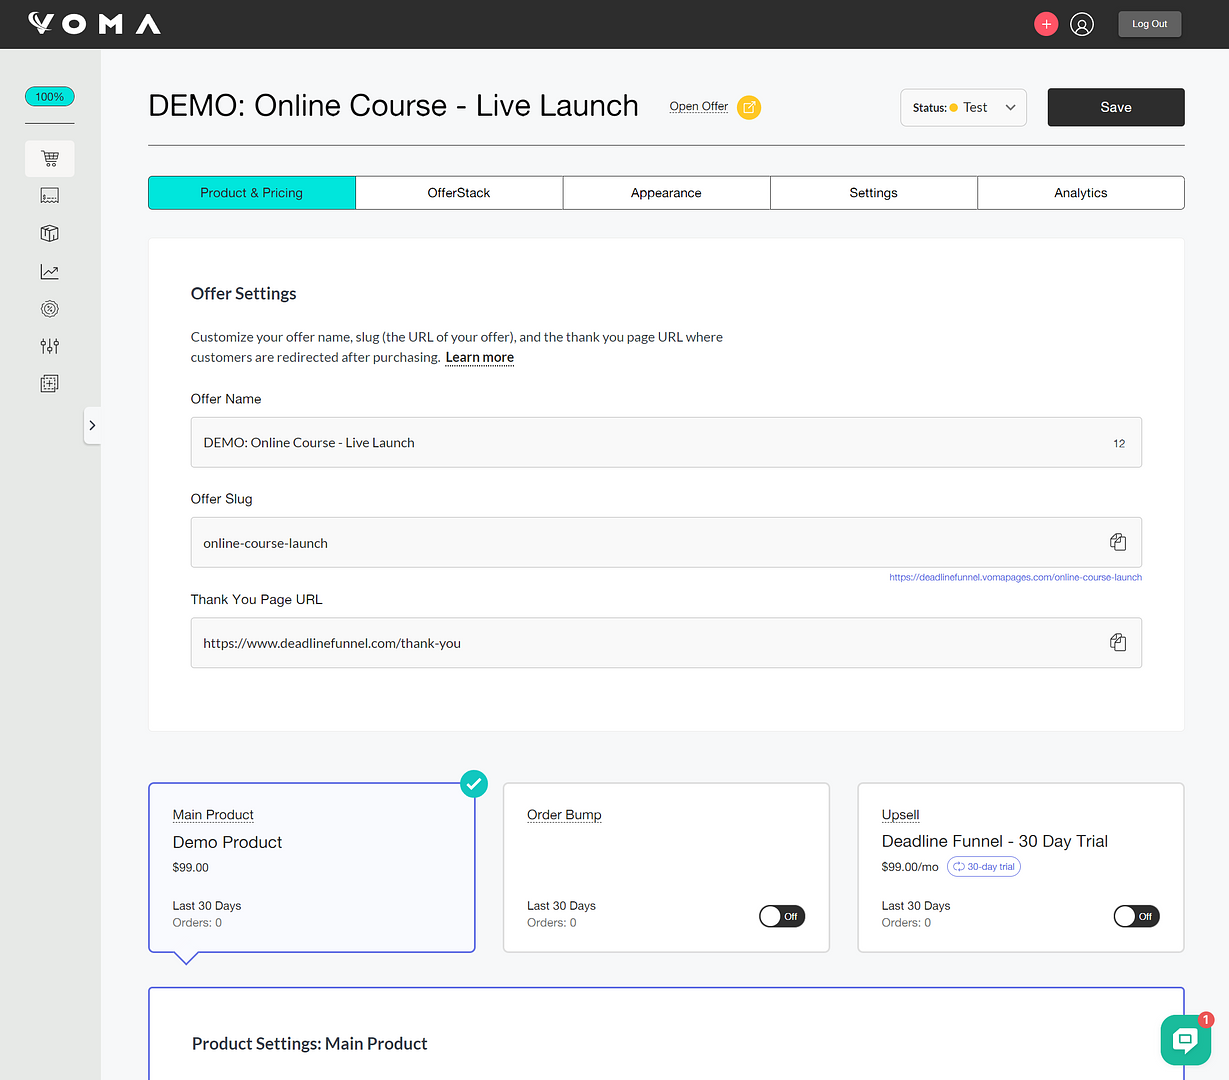Click the Demo Product title
Screen dimensions: 1229x1080
[x=228, y=842]
